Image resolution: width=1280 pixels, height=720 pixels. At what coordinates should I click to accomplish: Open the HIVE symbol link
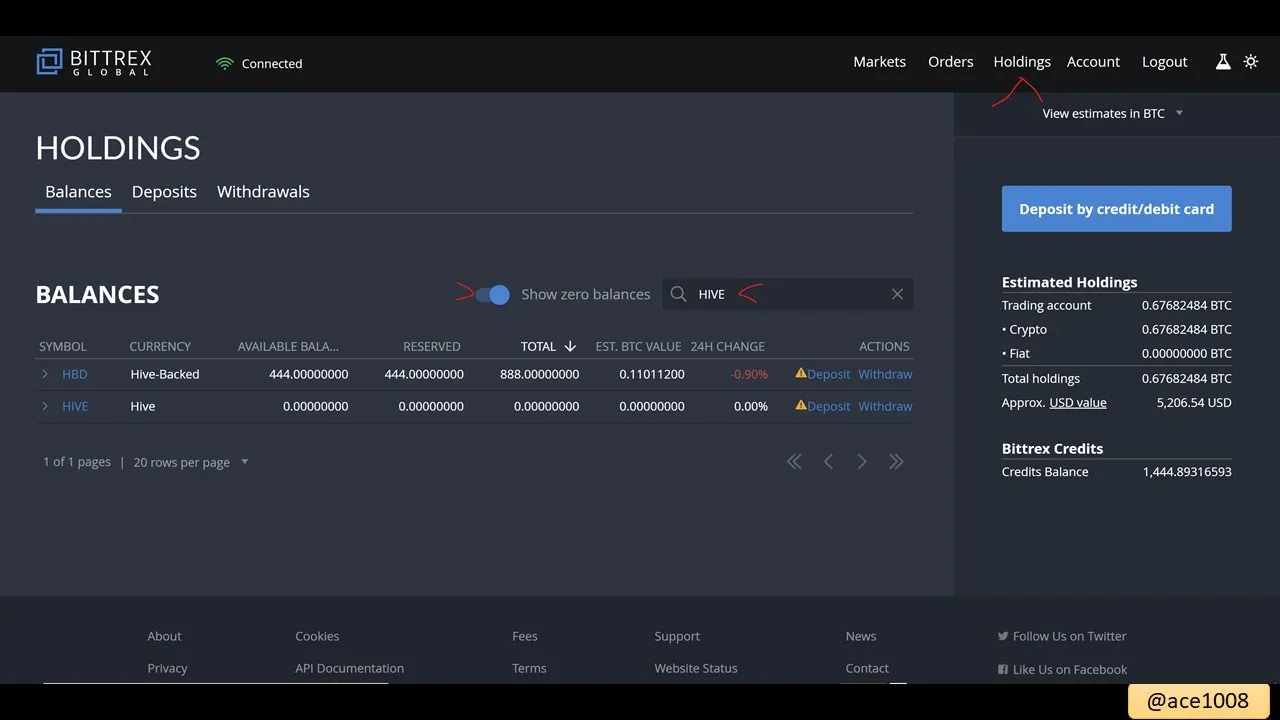tap(75, 406)
